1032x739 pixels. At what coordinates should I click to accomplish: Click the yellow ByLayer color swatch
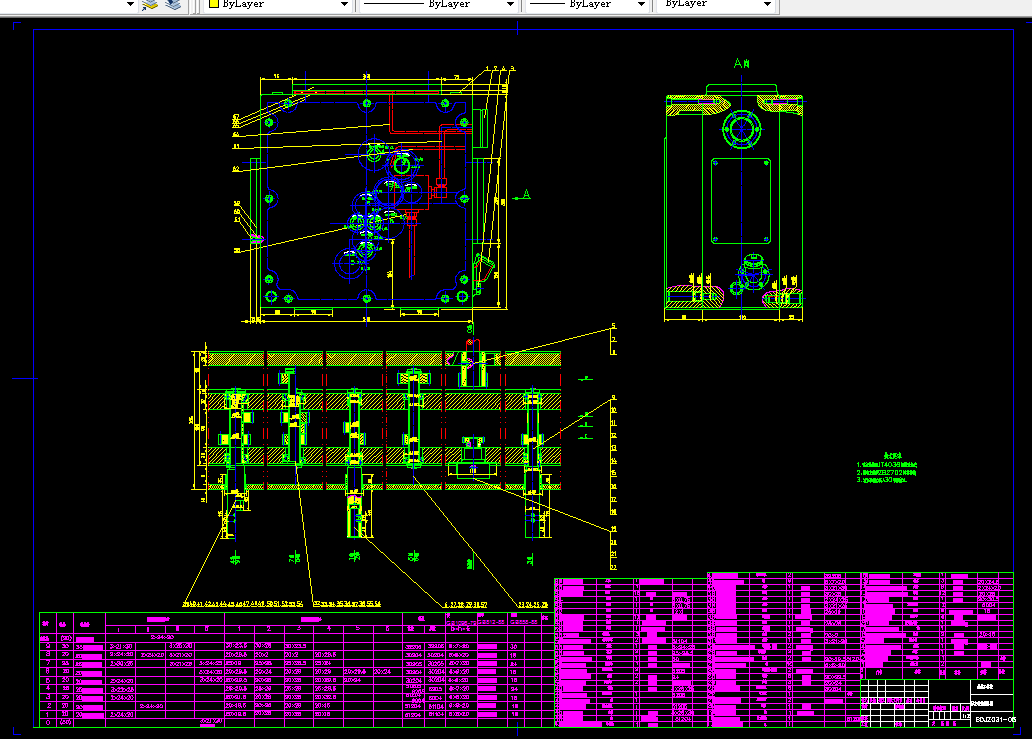pyautogui.click(x=214, y=4)
